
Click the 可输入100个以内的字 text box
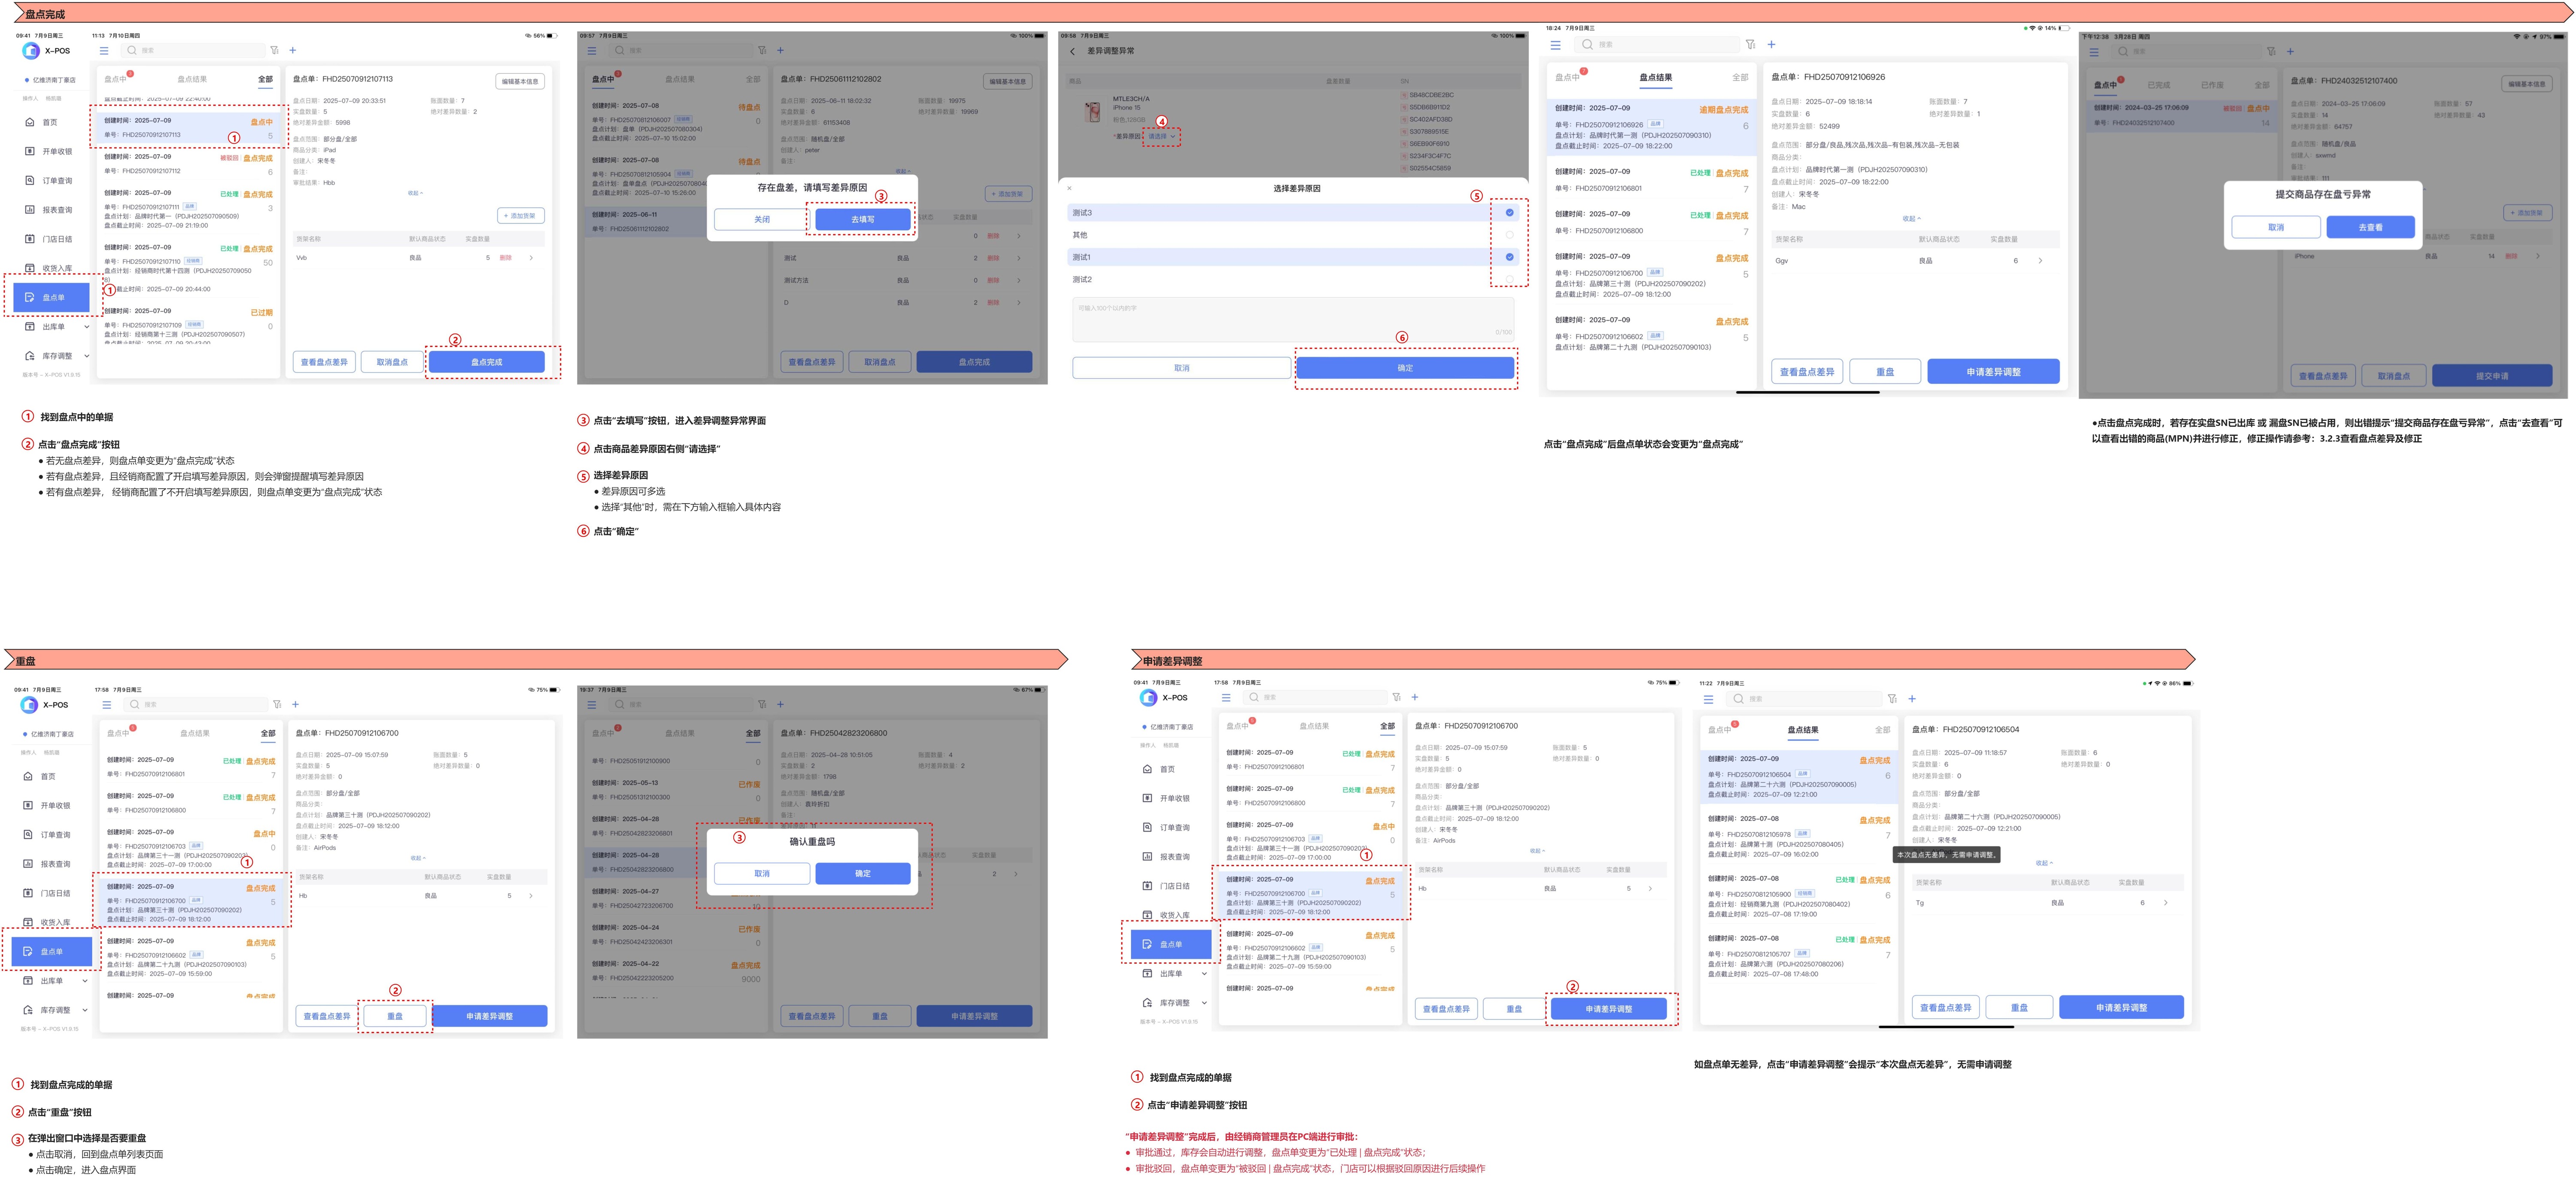(x=1294, y=319)
